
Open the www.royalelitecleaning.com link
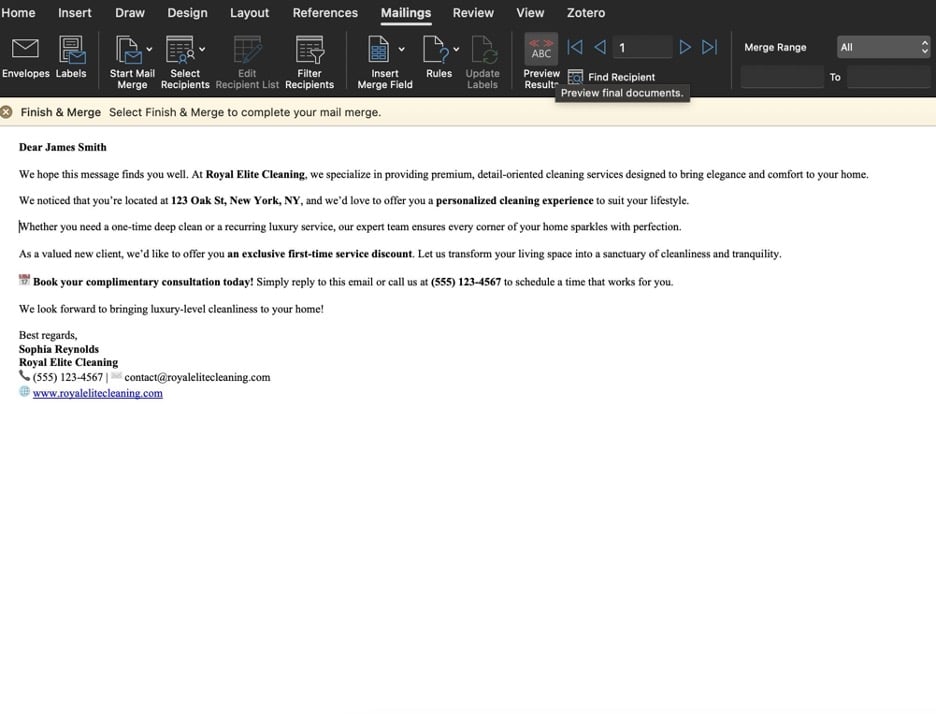[96, 392]
